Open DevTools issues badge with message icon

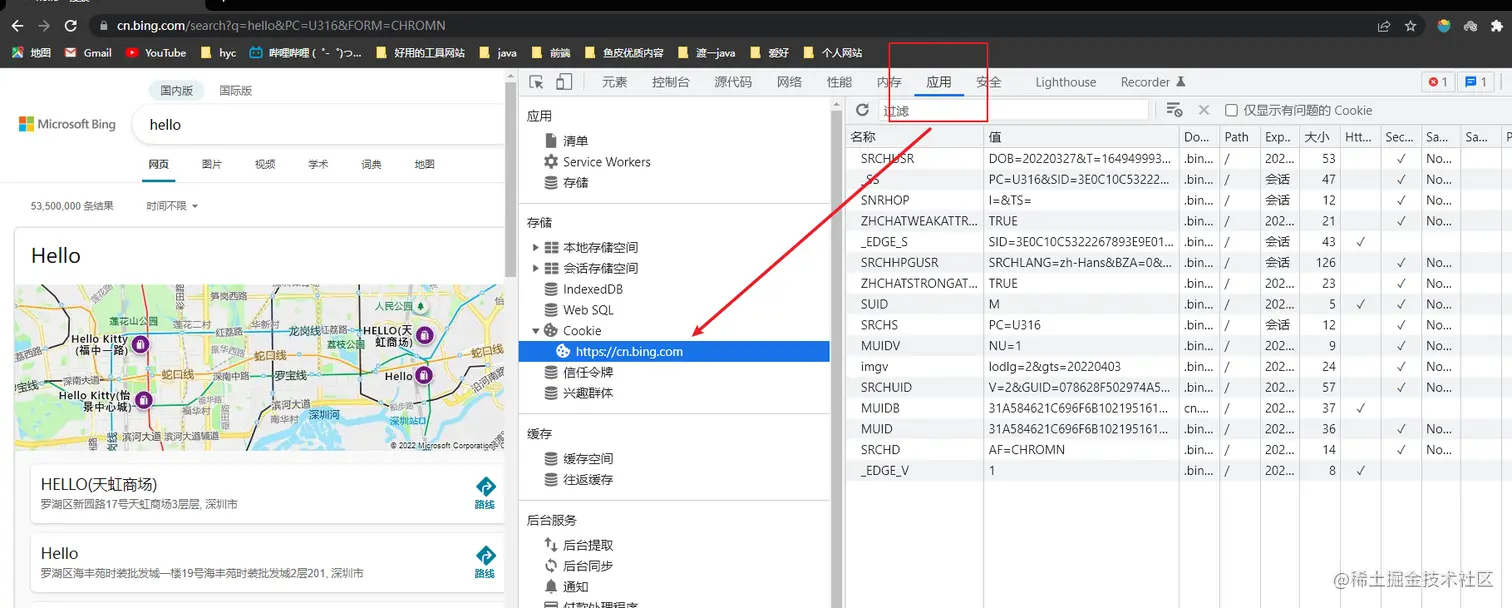(x=1476, y=82)
